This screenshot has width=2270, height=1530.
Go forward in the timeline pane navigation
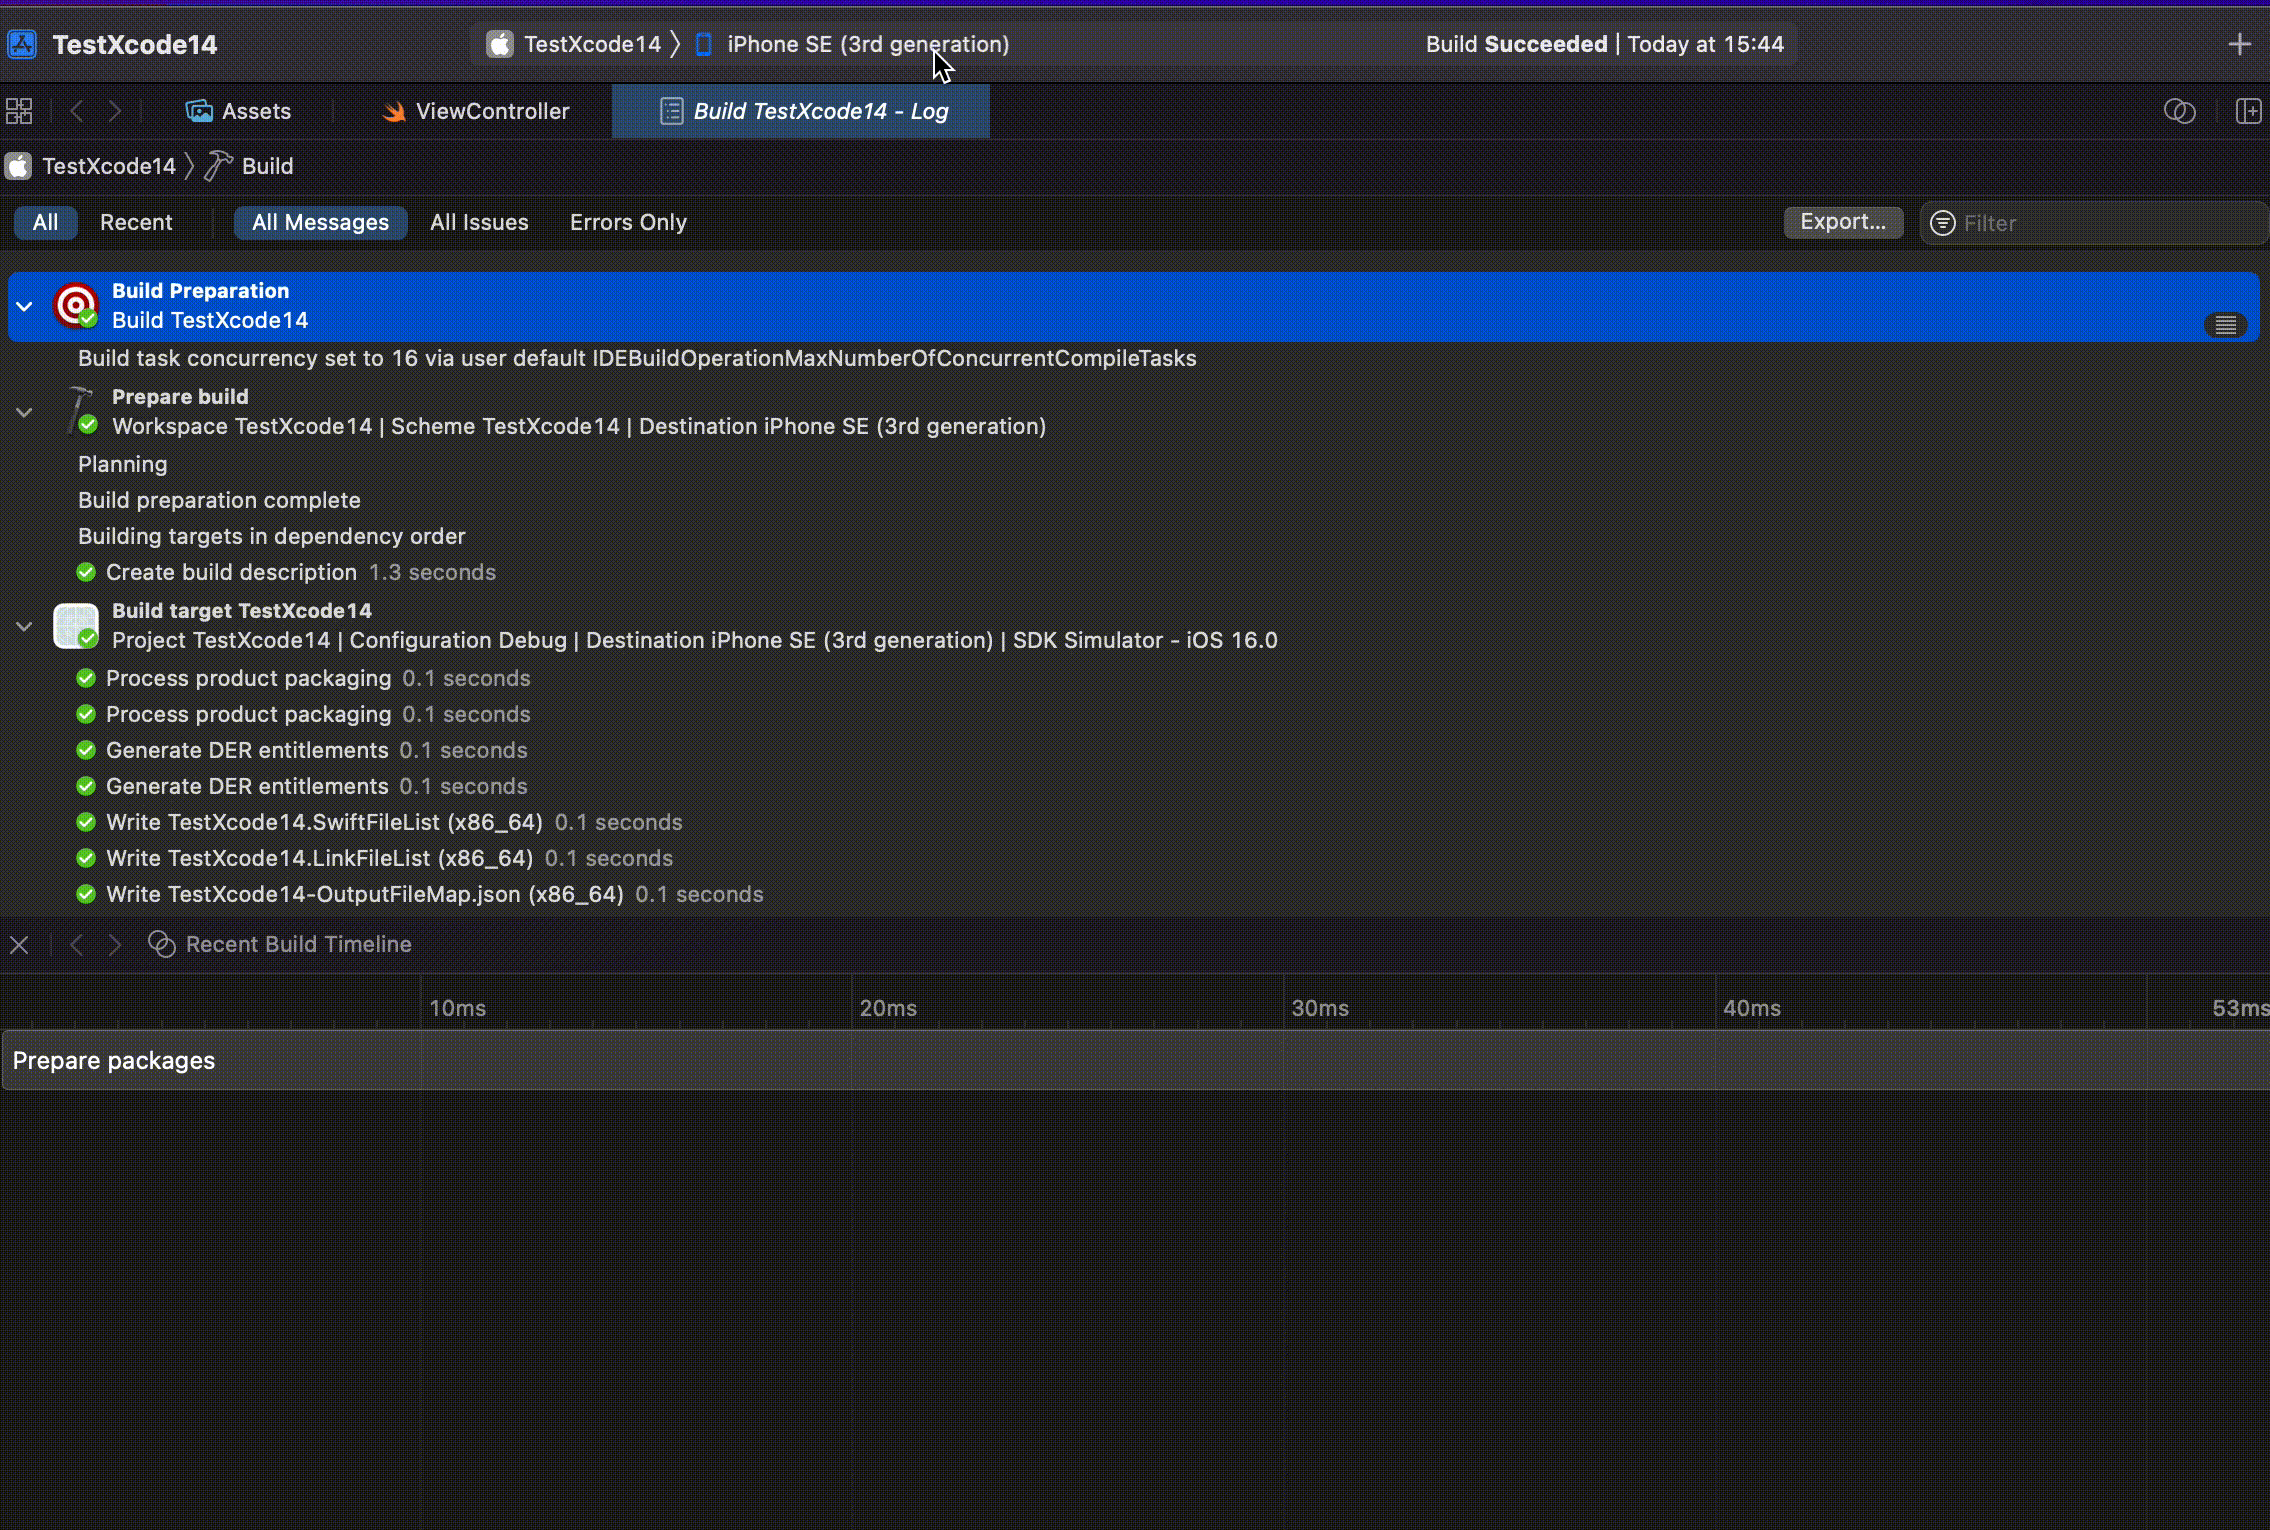[115, 945]
